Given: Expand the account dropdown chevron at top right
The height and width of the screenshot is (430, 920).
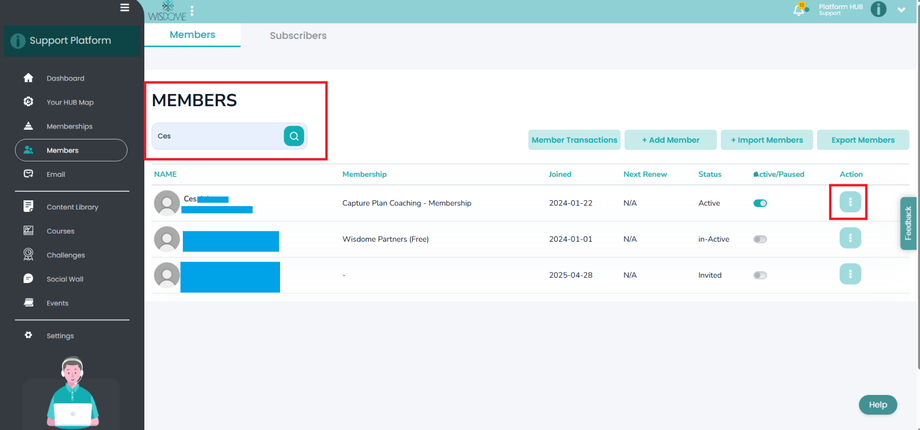Looking at the screenshot, I should [901, 10].
